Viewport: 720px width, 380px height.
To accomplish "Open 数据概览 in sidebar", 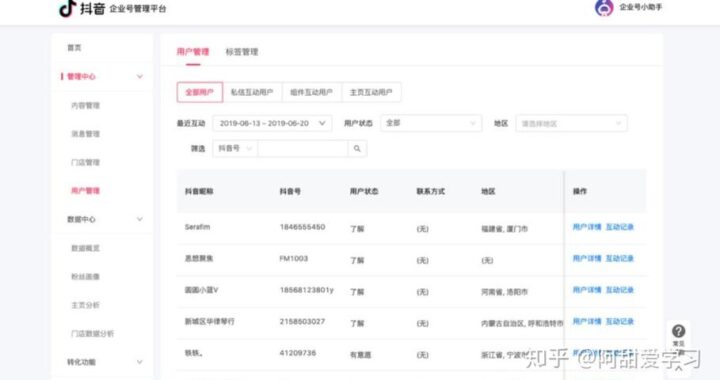I will pyautogui.click(x=85, y=248).
